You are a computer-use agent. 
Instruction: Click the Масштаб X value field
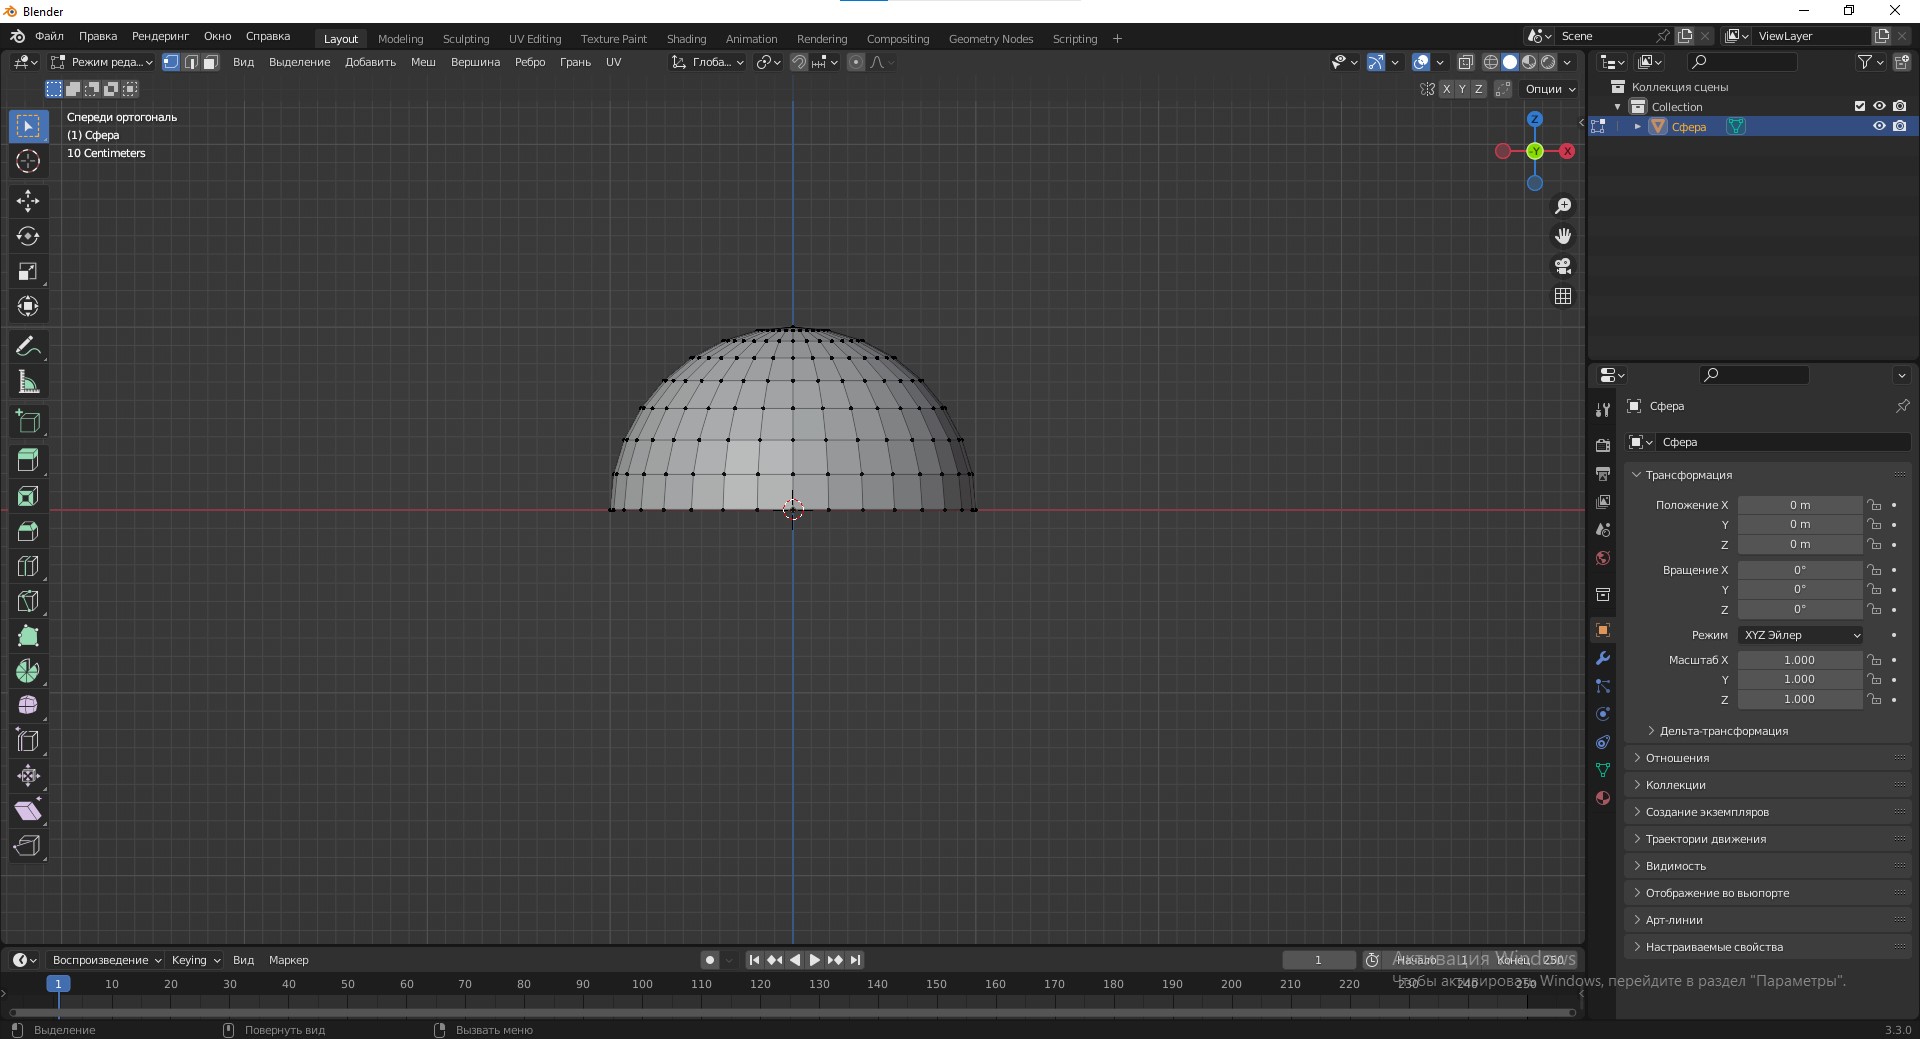1800,660
